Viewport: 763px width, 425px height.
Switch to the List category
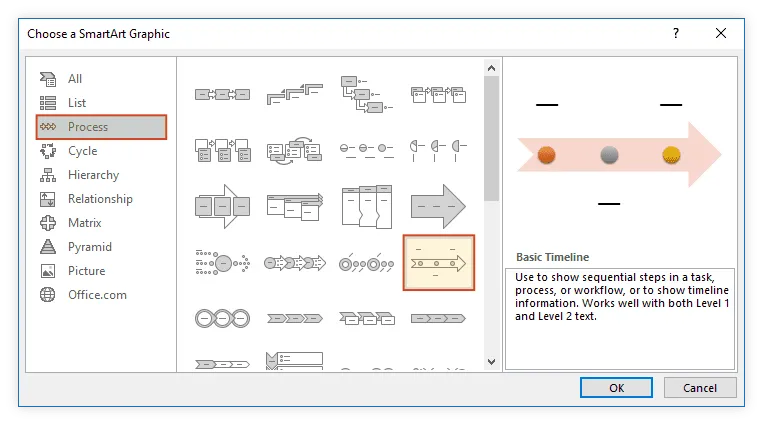(77, 103)
